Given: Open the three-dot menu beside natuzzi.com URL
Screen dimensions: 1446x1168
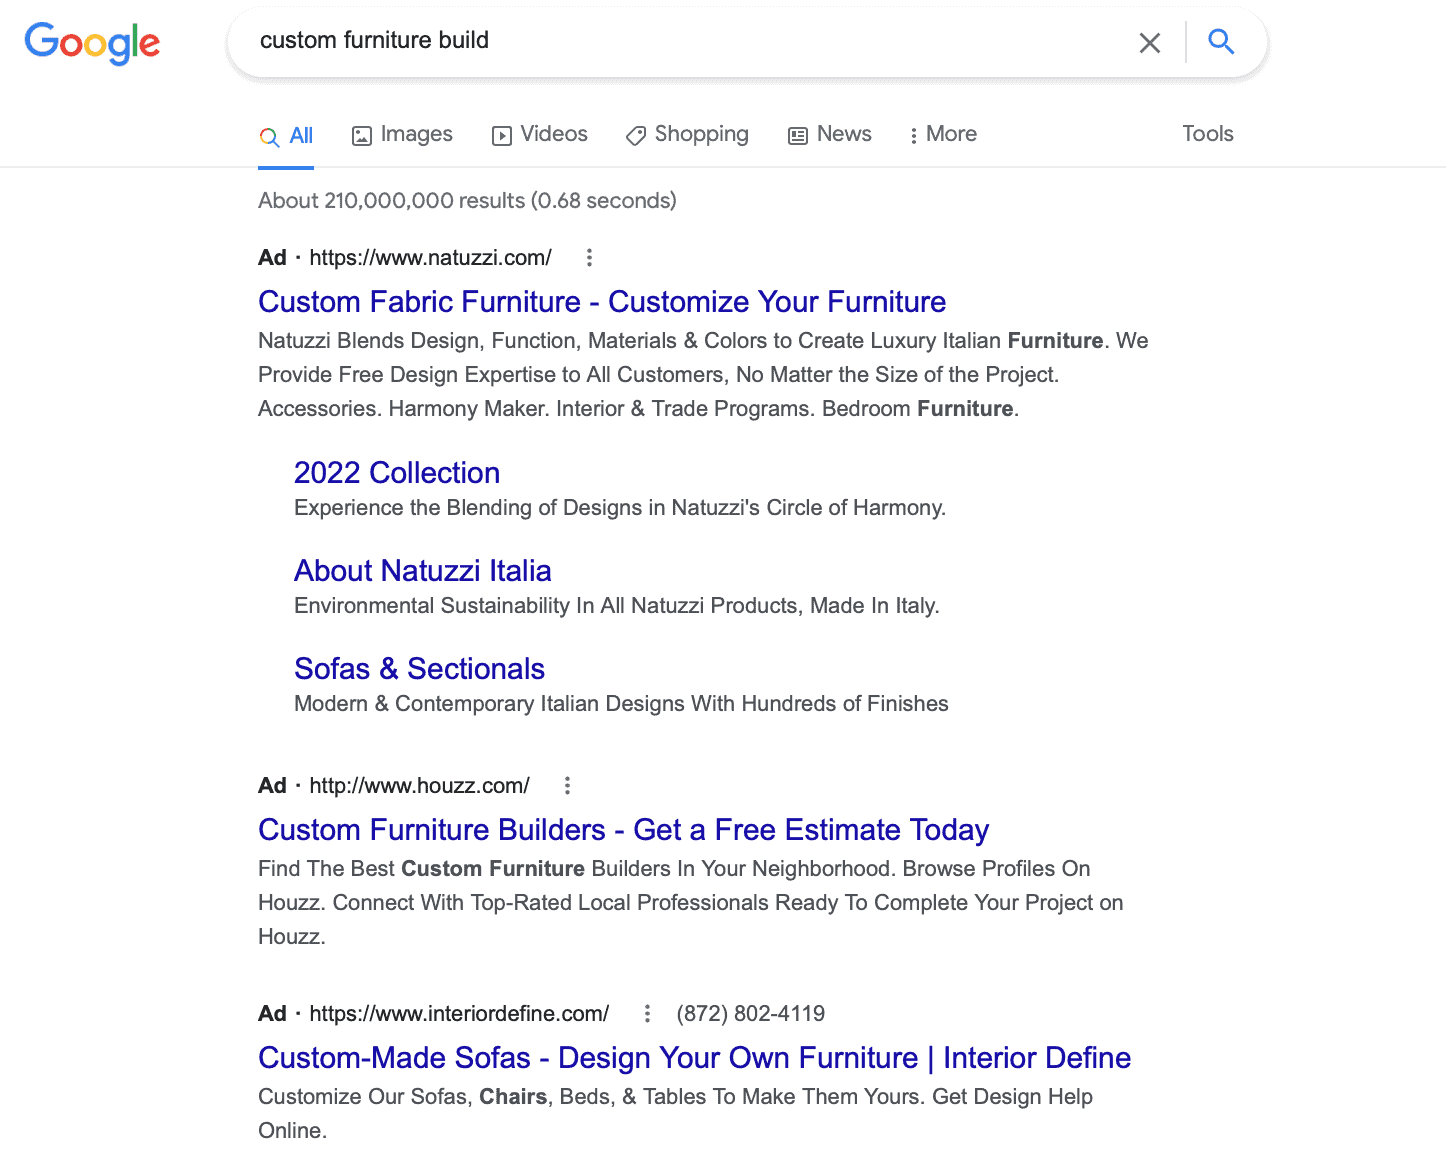Looking at the screenshot, I should point(589,258).
